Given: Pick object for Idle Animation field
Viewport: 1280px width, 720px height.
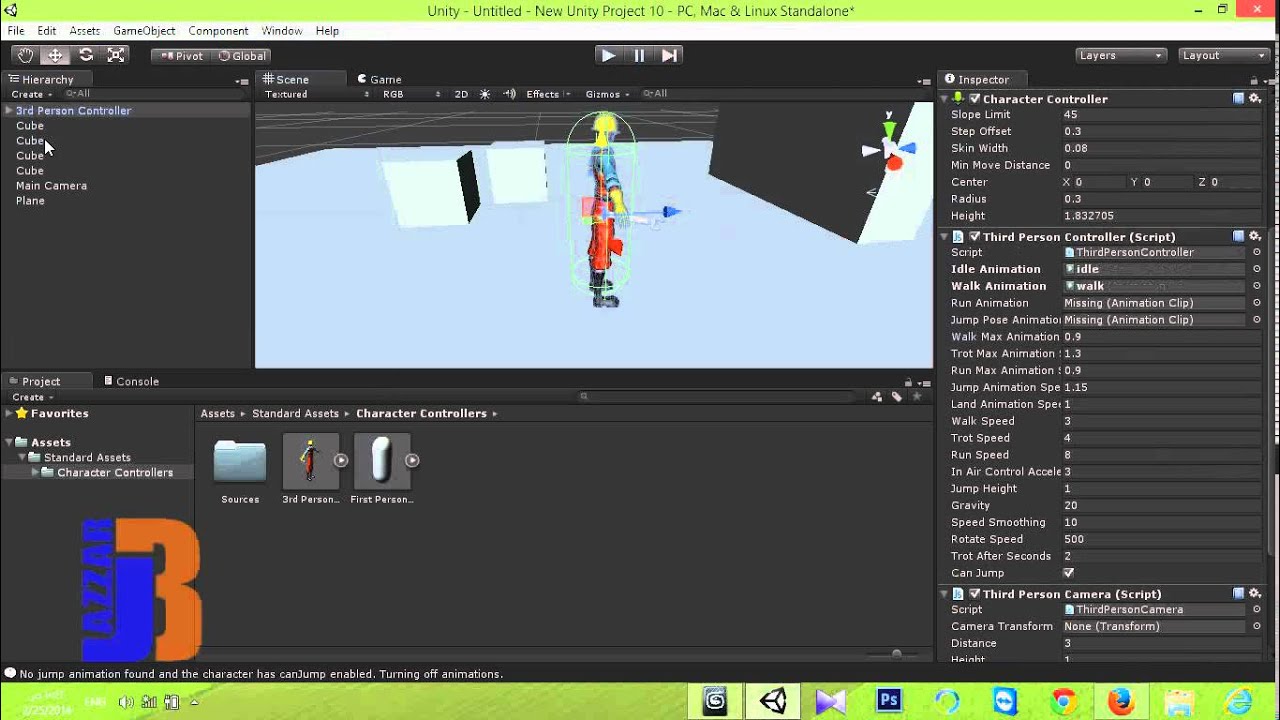Looking at the screenshot, I should coord(1257,269).
